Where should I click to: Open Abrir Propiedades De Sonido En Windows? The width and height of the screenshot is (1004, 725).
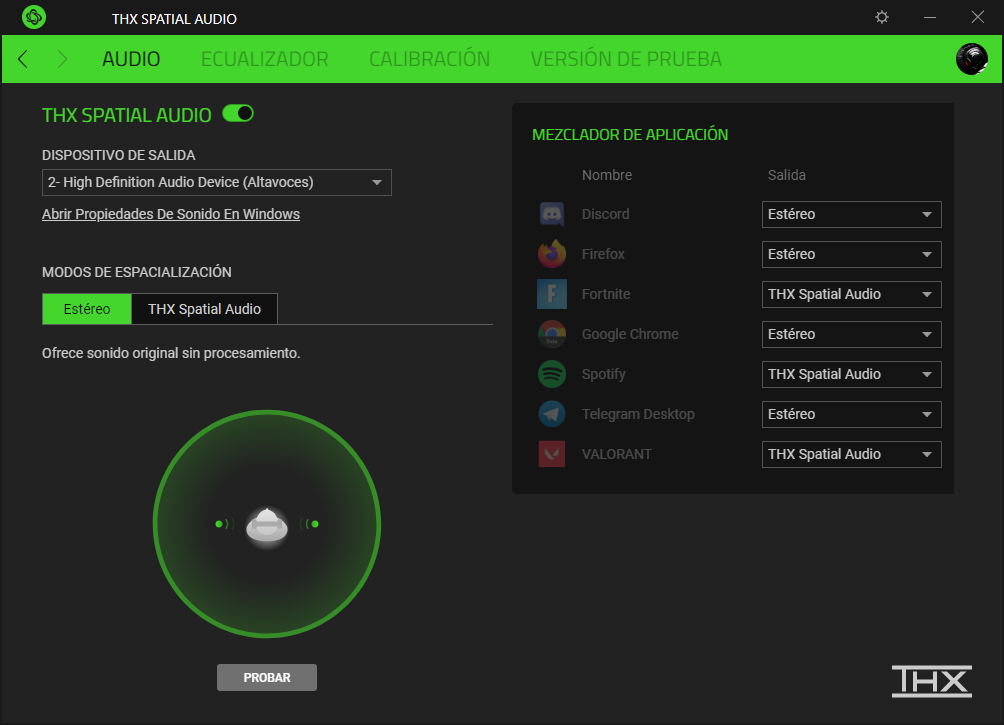171,214
